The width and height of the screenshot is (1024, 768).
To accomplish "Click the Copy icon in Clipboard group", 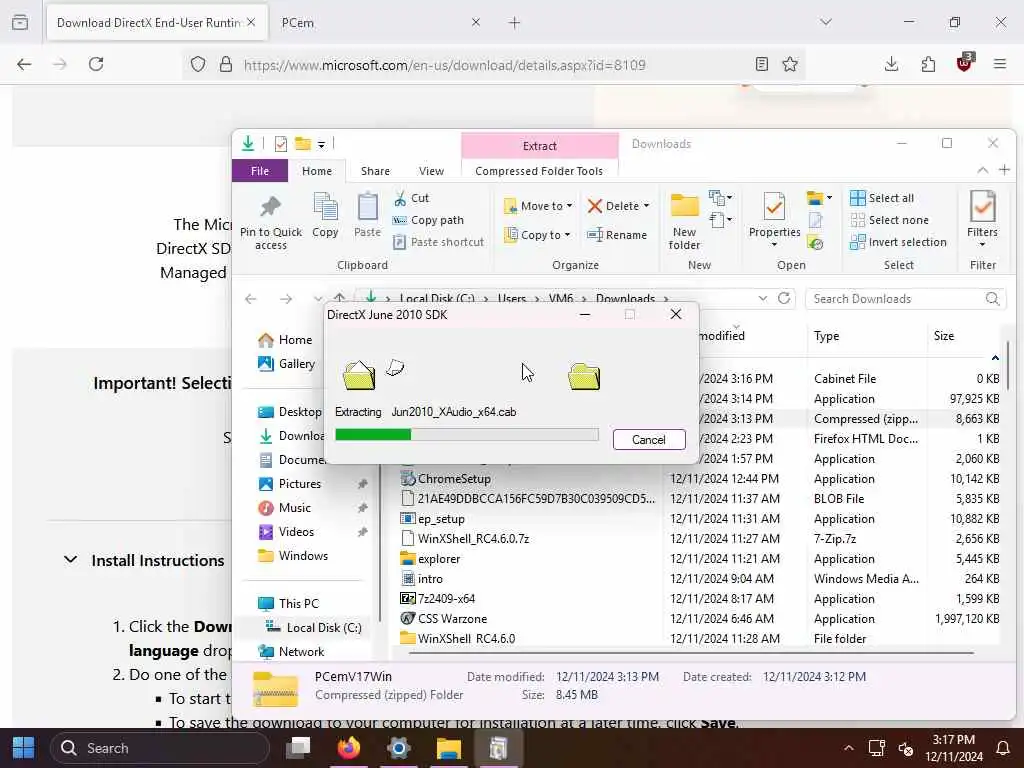I will [x=325, y=208].
